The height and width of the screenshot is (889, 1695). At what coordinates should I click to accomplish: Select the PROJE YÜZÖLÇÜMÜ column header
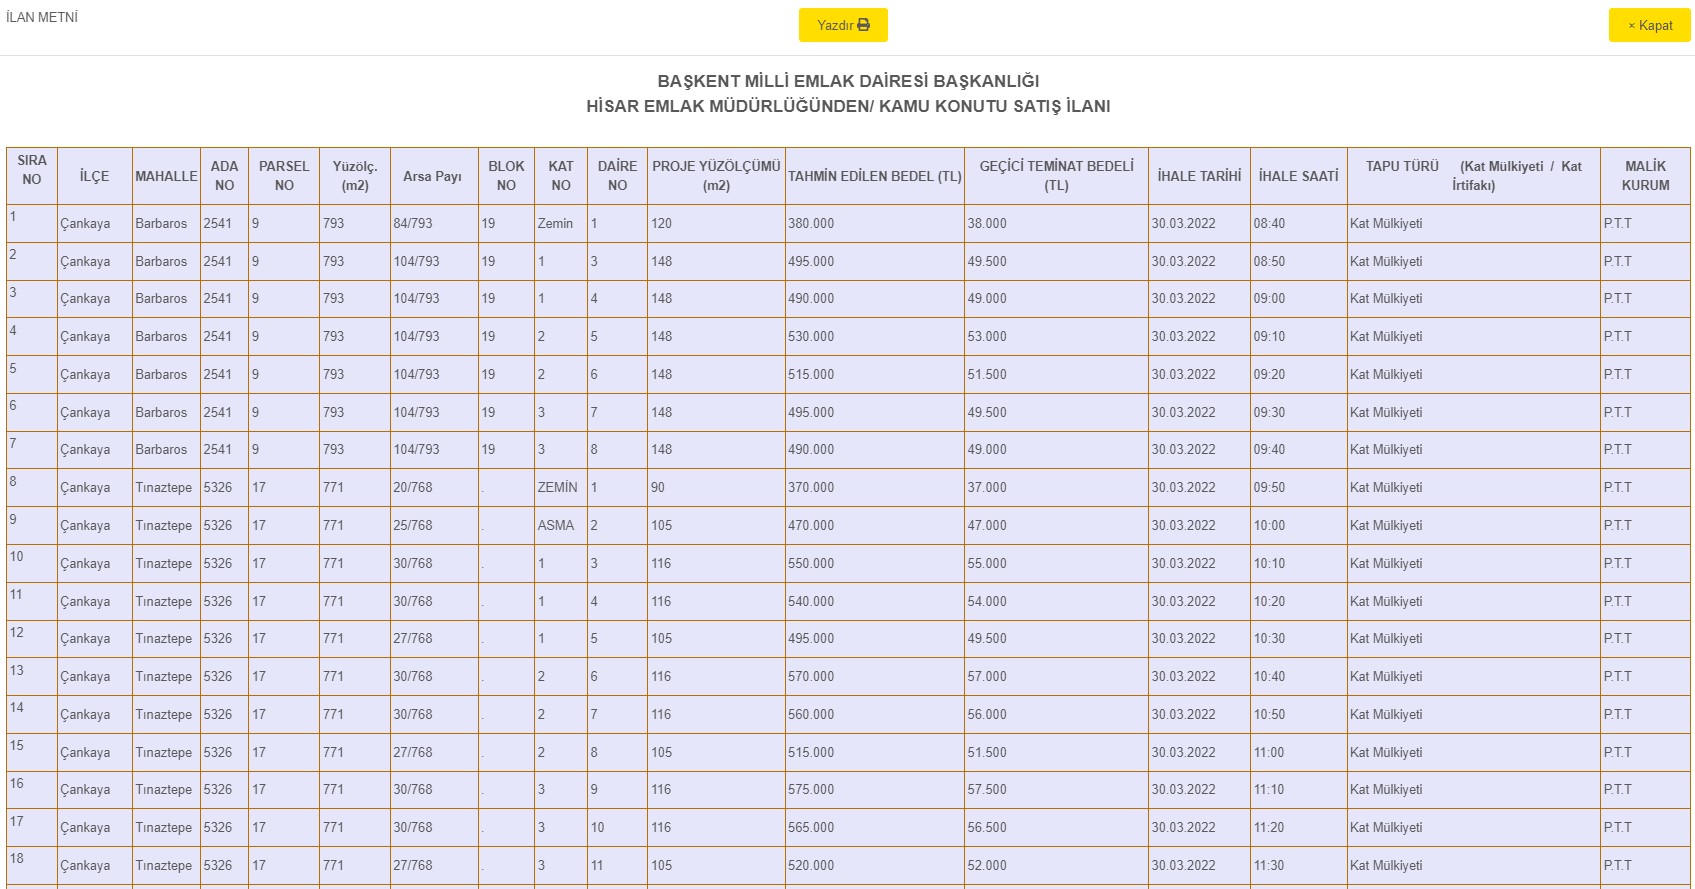click(716, 176)
